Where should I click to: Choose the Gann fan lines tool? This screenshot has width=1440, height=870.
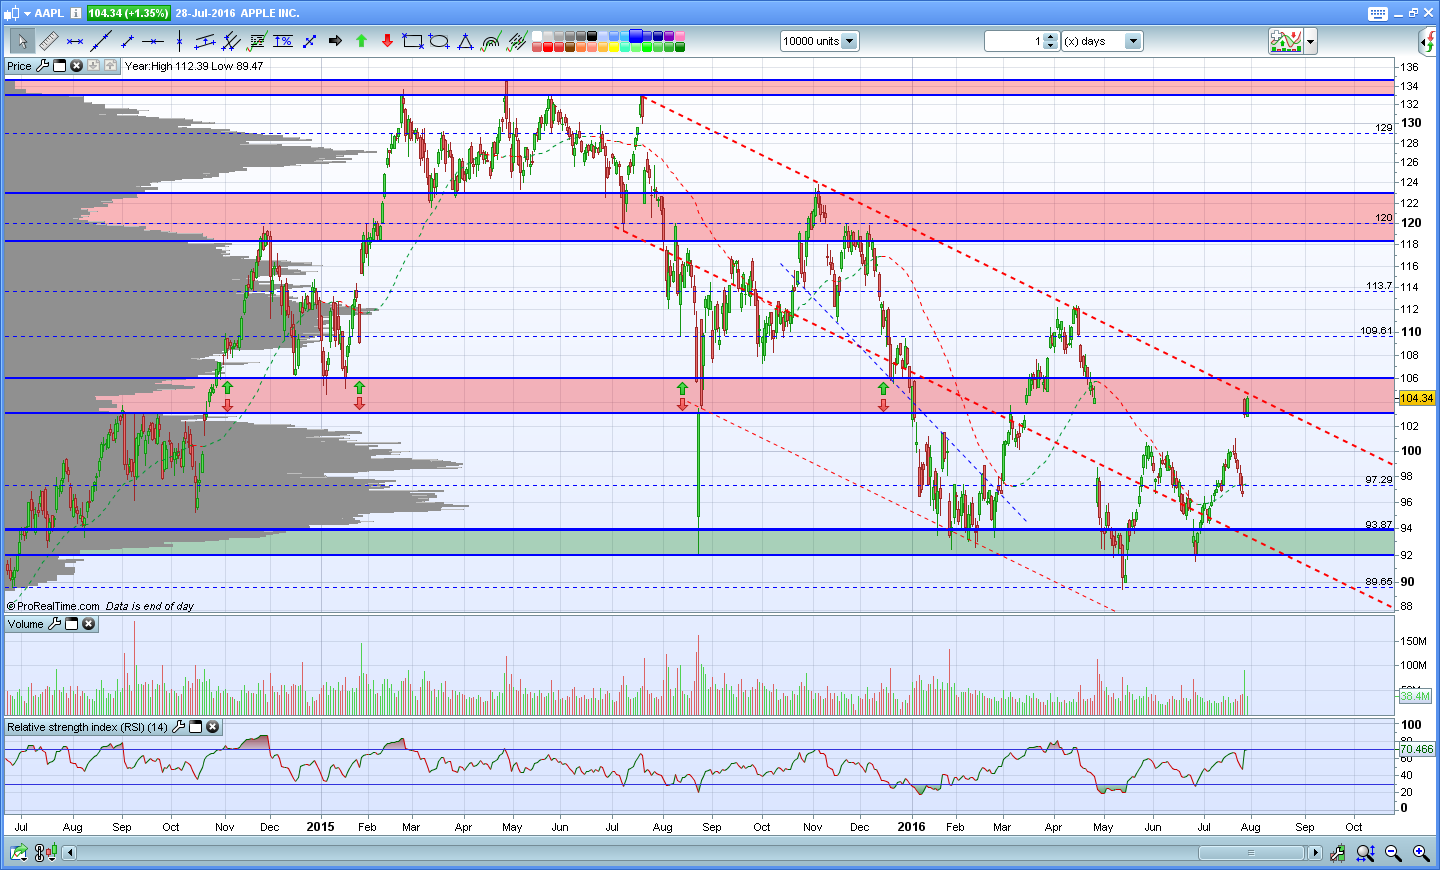(x=517, y=41)
